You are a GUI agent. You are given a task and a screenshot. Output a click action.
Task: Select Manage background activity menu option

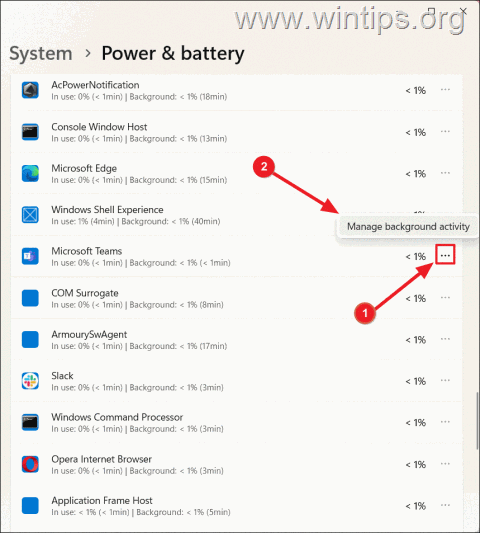point(408,227)
